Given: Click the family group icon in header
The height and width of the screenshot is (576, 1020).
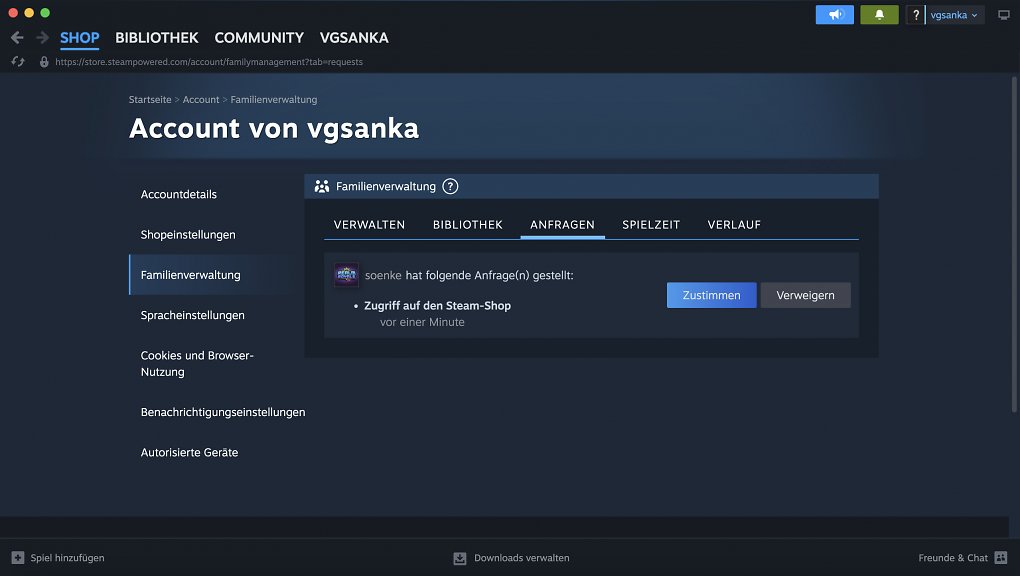Looking at the screenshot, I should pyautogui.click(x=321, y=186).
